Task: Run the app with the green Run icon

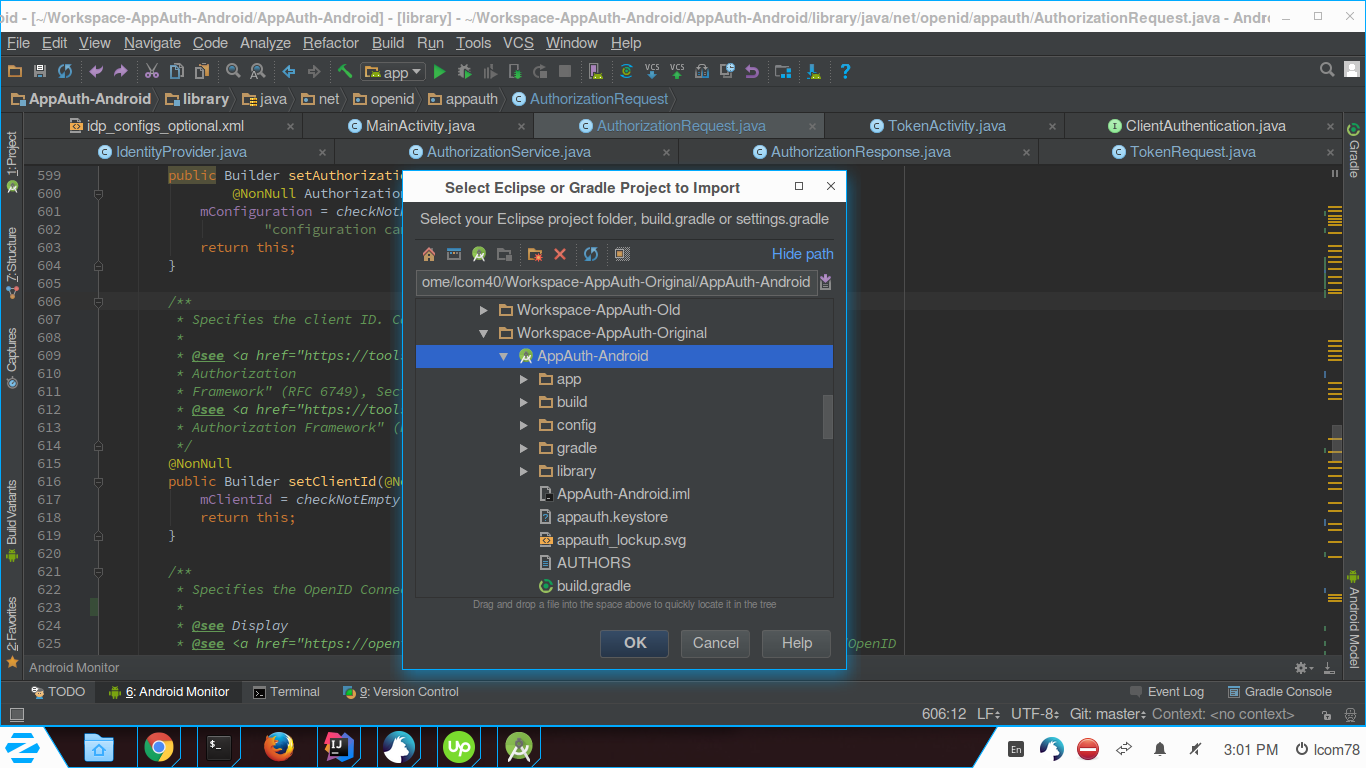Action: 440,71
